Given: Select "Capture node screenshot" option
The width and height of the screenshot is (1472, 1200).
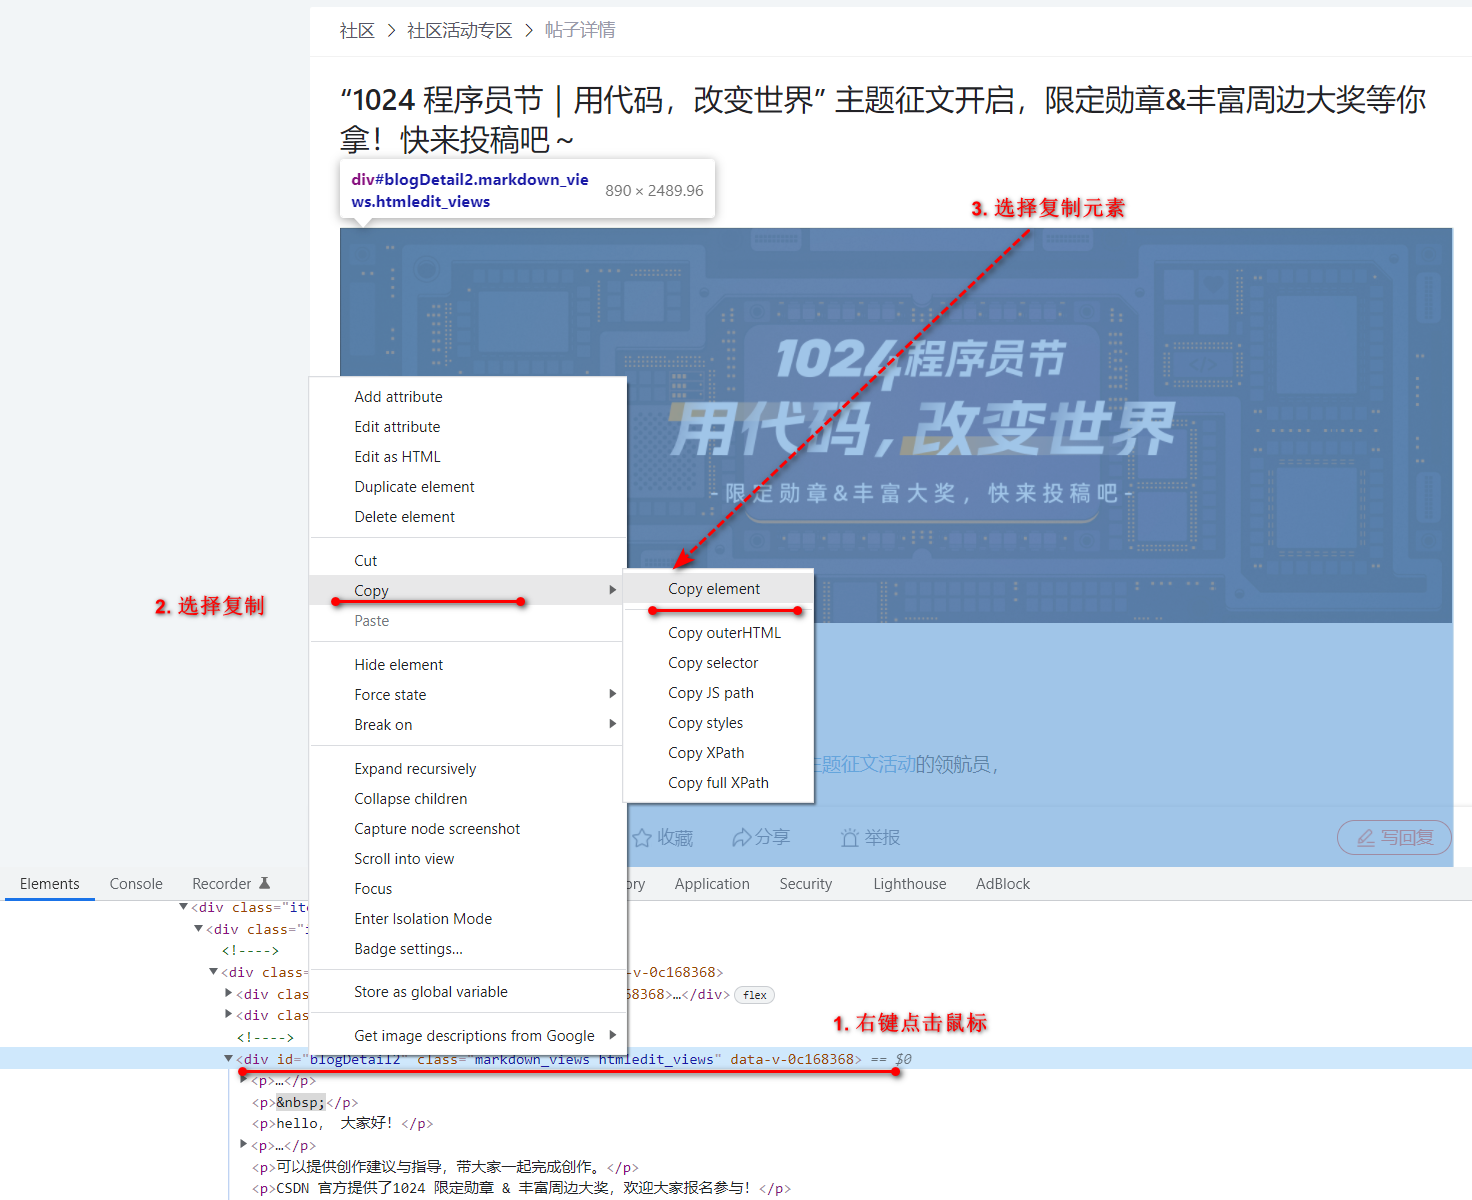Looking at the screenshot, I should [437, 828].
